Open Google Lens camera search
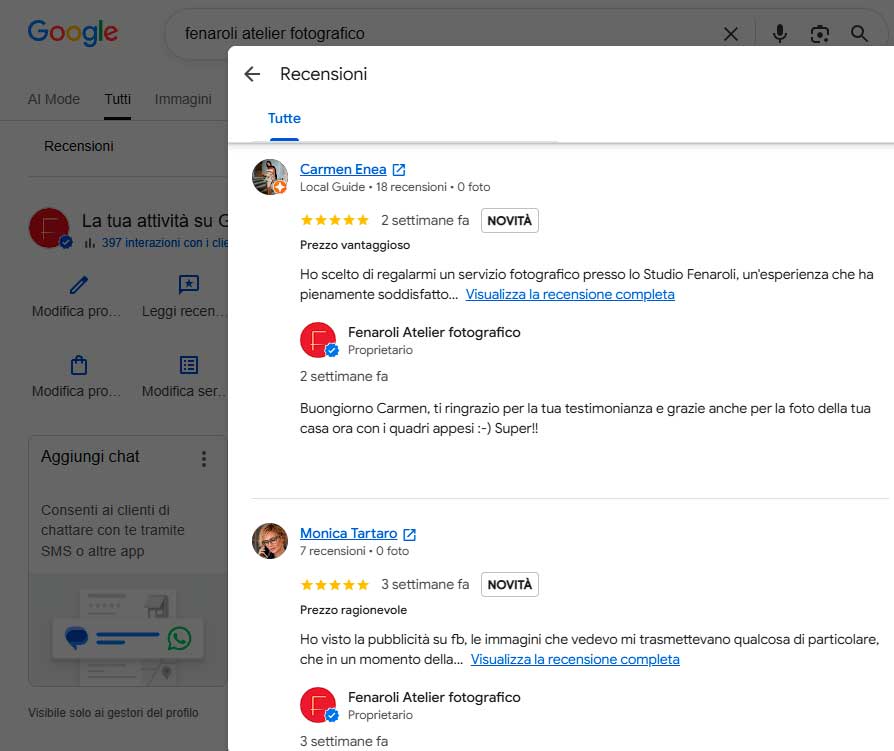The height and width of the screenshot is (751, 894). (x=819, y=34)
